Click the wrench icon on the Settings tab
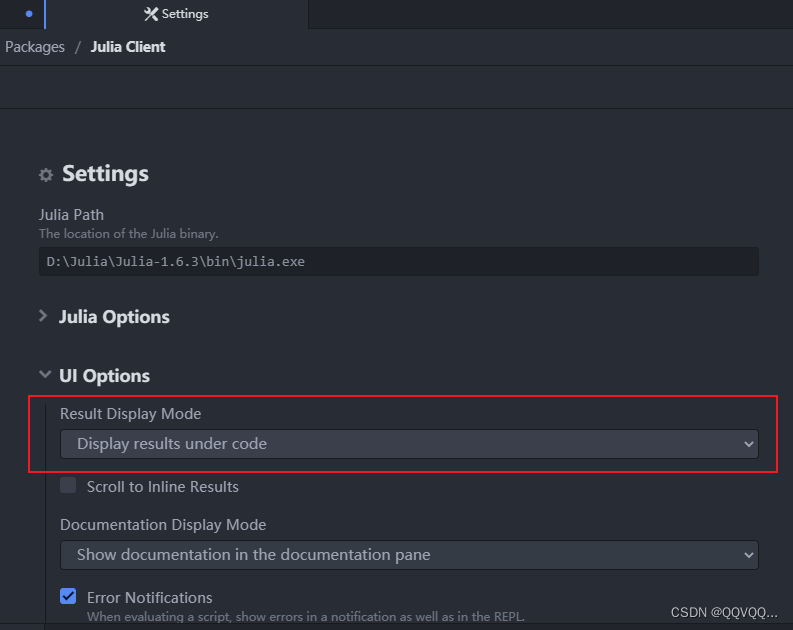793x630 pixels. 151,14
